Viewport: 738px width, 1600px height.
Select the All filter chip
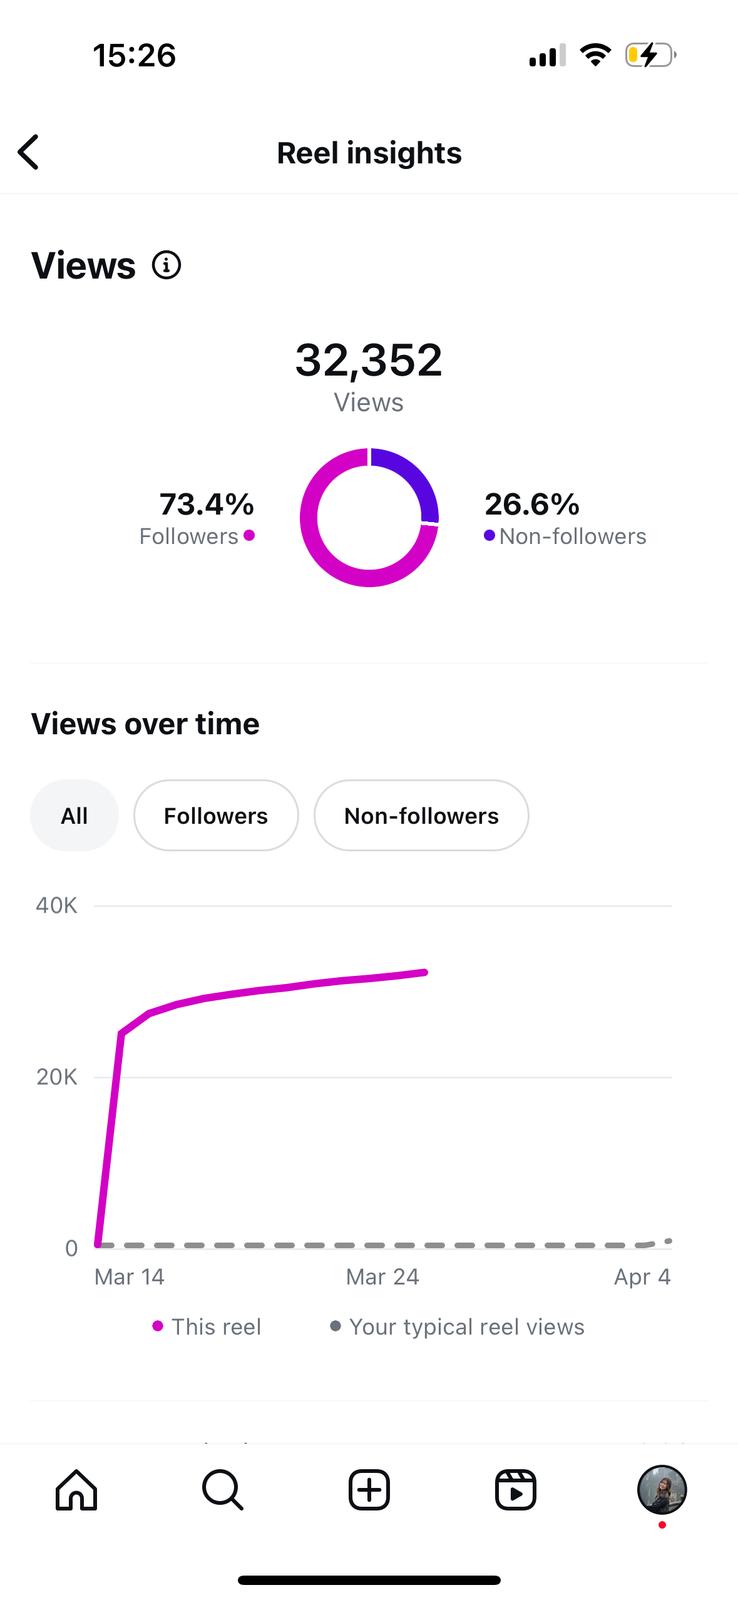(74, 816)
